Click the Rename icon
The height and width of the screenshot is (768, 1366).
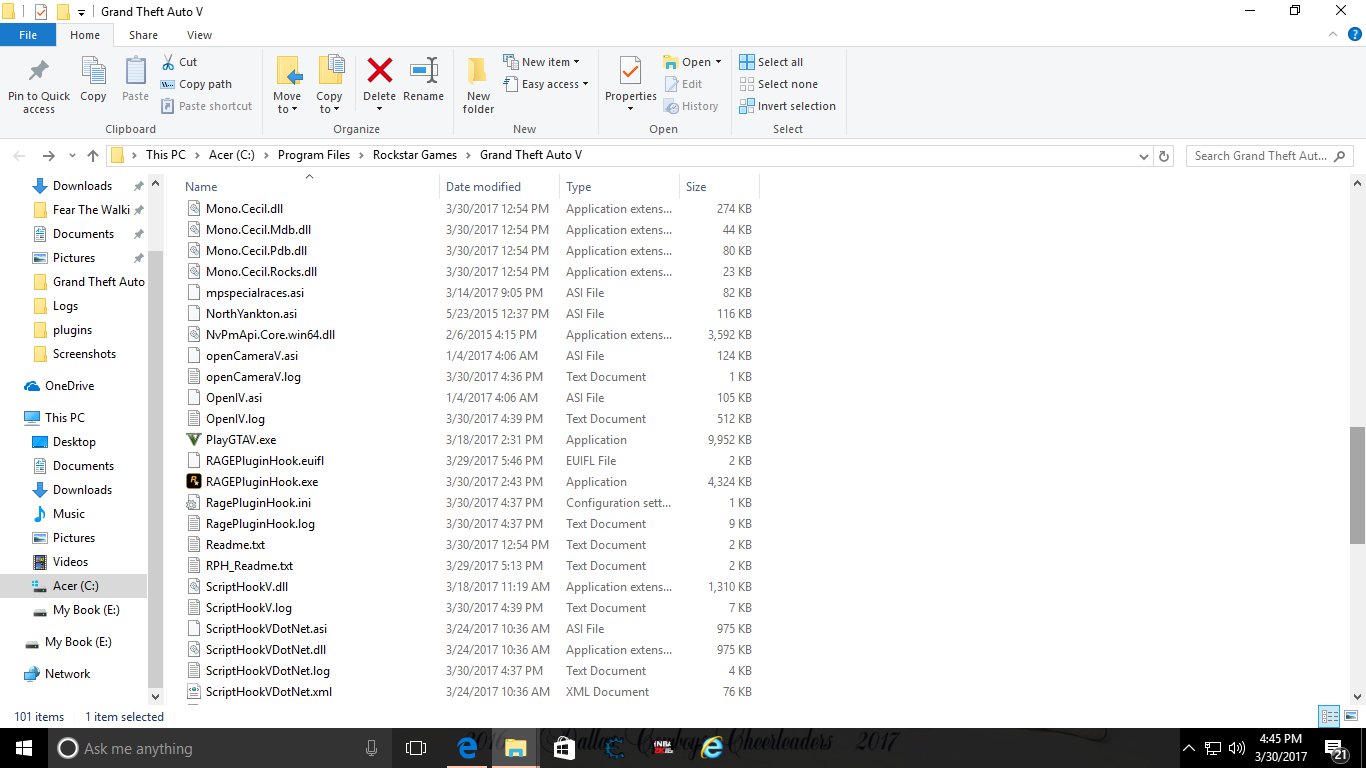424,71
